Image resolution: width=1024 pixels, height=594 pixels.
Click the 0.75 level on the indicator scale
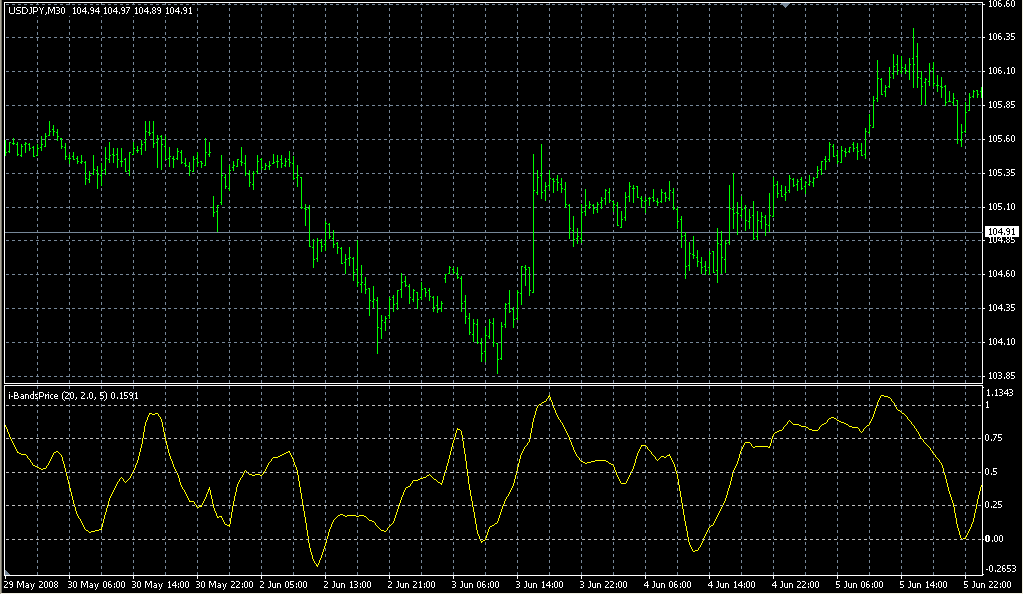pos(992,436)
